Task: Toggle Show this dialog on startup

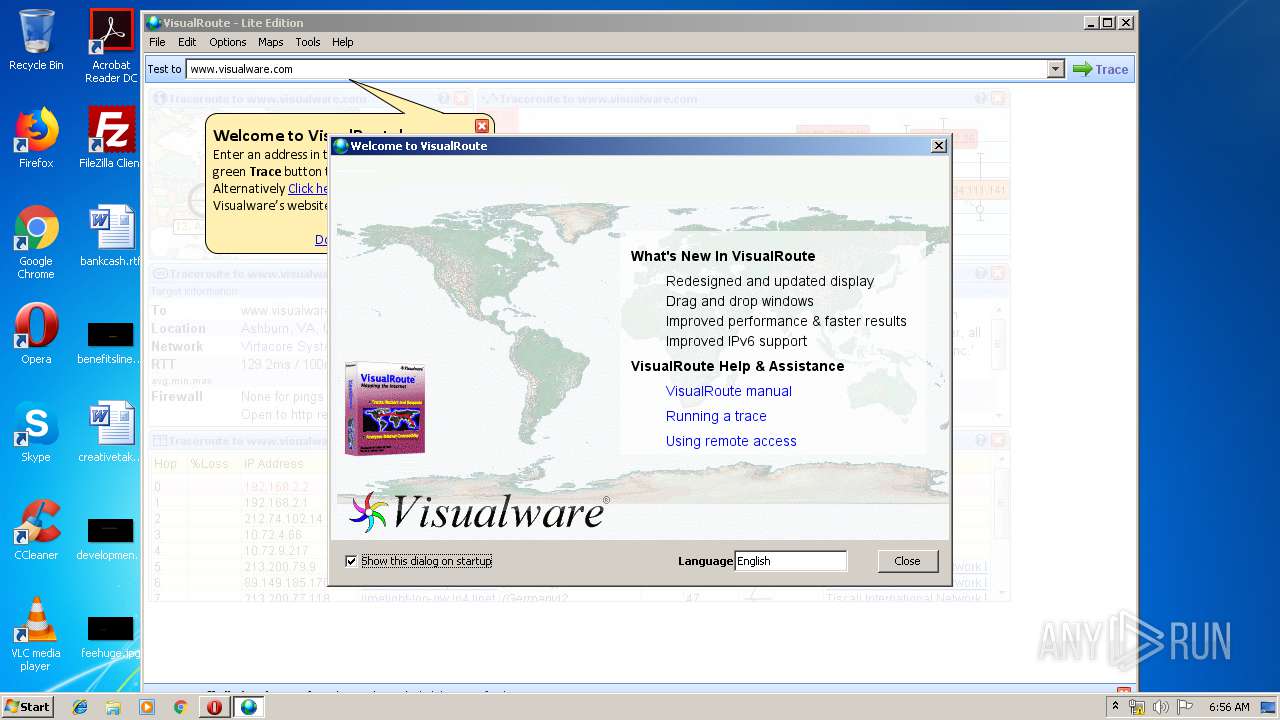Action: (x=351, y=561)
